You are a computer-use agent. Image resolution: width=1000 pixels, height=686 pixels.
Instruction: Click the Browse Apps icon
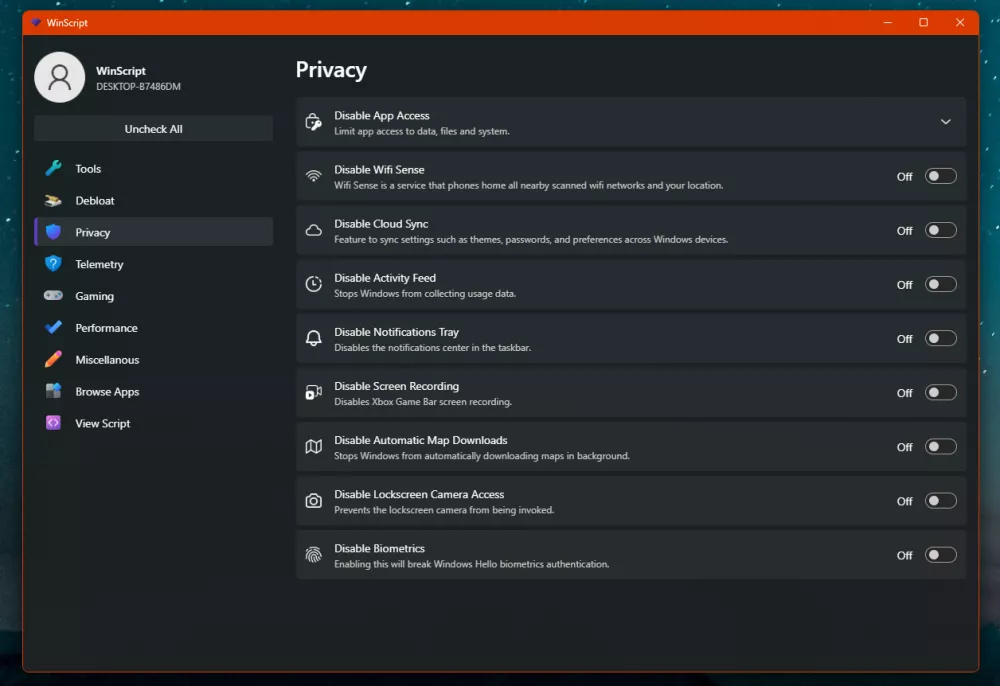[54, 392]
